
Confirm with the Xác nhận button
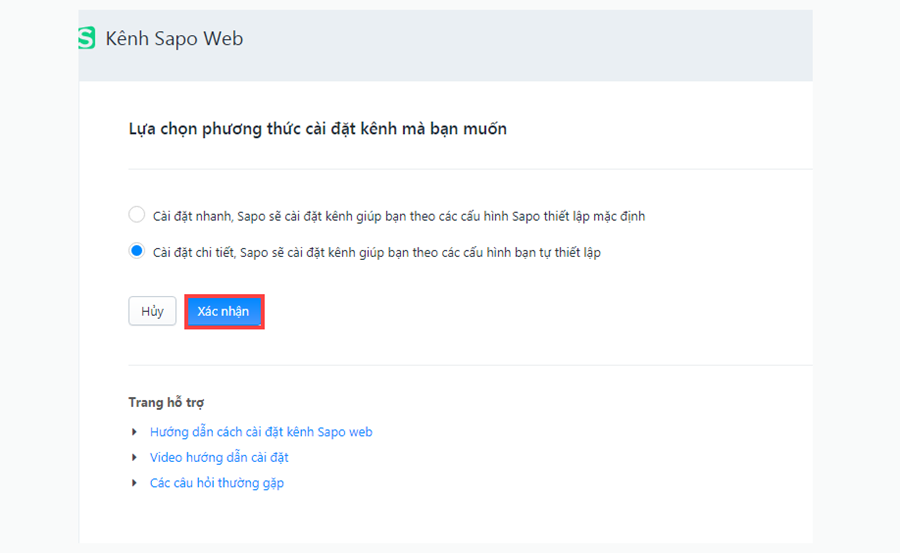[x=223, y=311]
